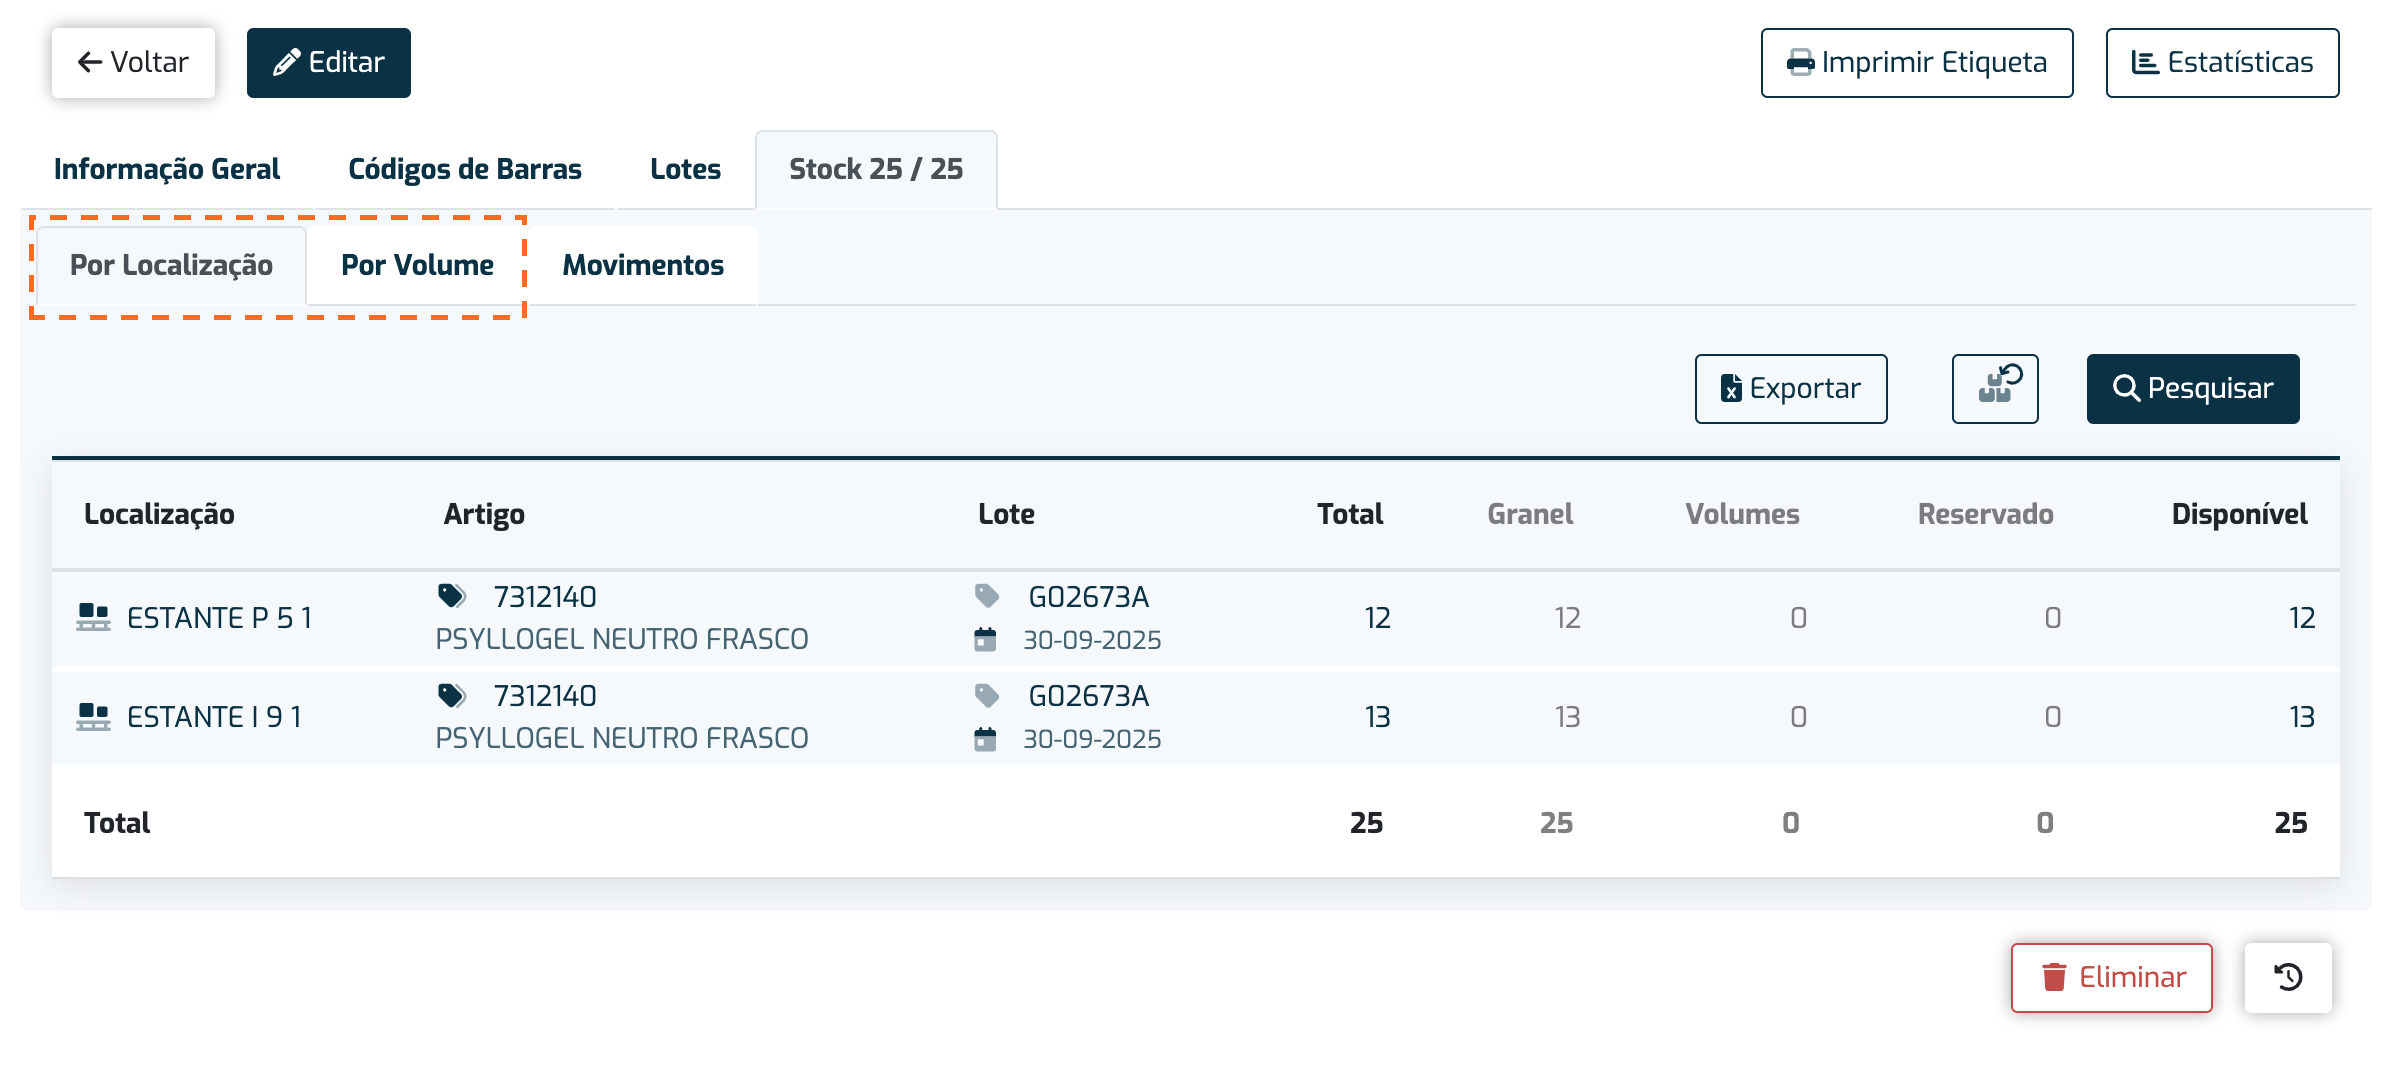Click the shelf icon beside ESTANTE P 5 1
The image size is (2396, 1092).
(x=93, y=617)
